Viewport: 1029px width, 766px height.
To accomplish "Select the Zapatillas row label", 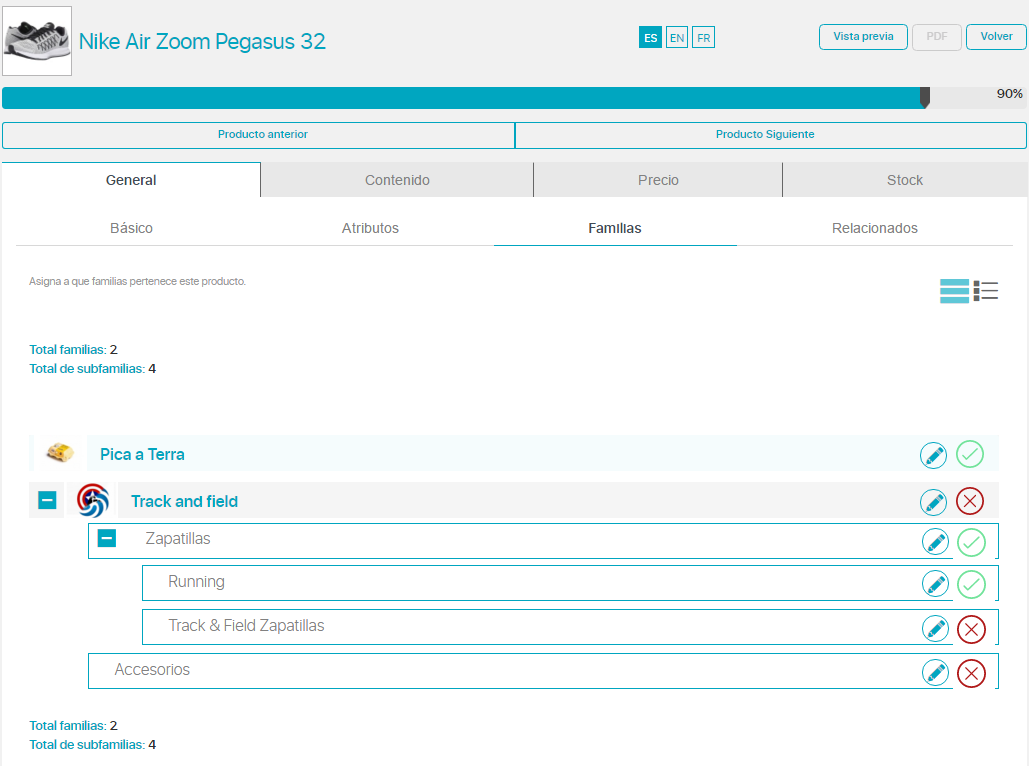I will click(x=178, y=539).
